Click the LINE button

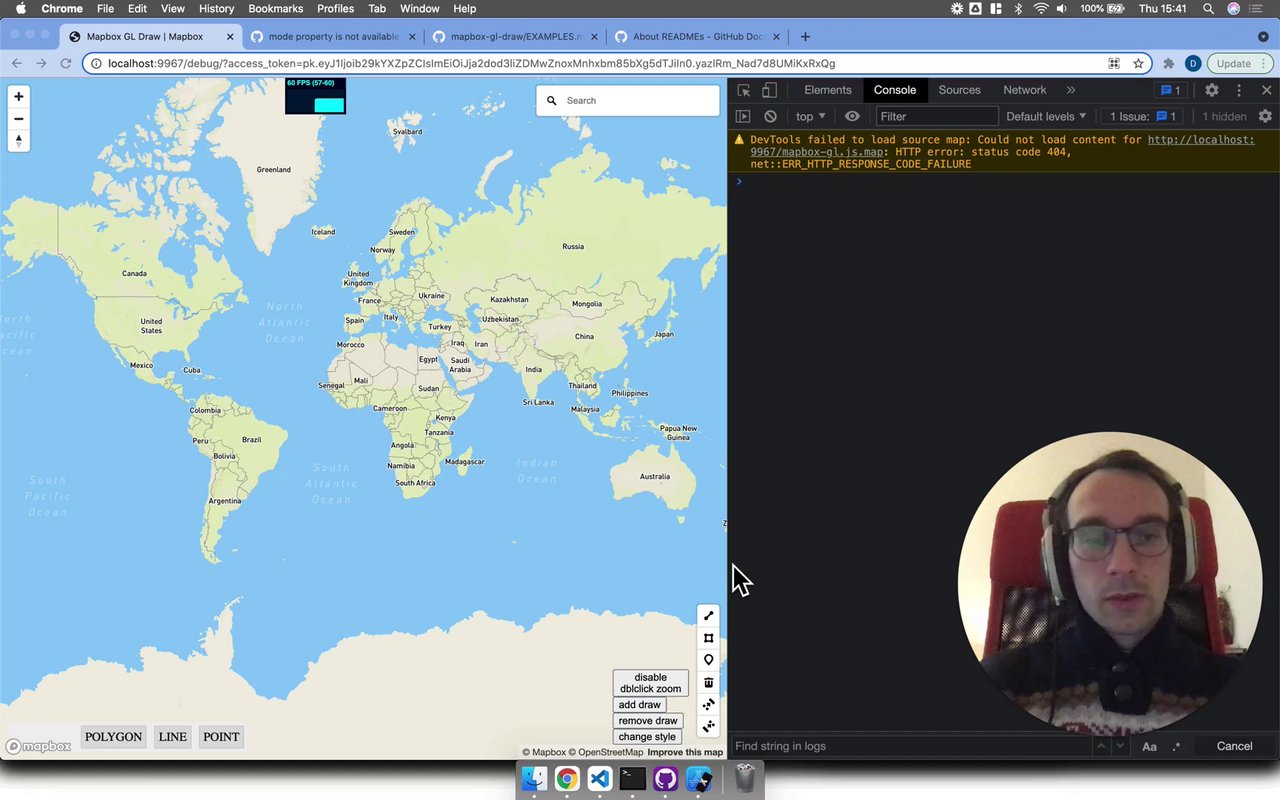(172, 737)
